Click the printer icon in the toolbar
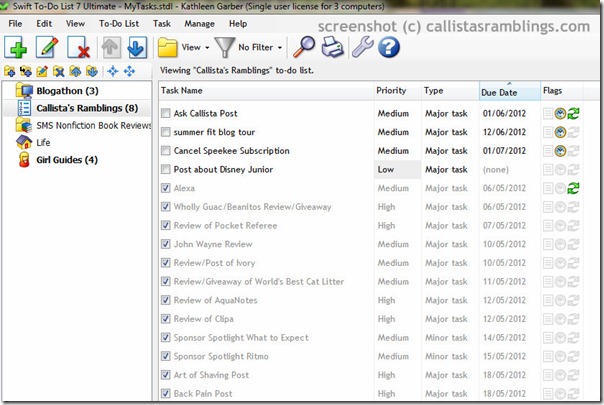The height and width of the screenshot is (405, 604). pos(331,47)
